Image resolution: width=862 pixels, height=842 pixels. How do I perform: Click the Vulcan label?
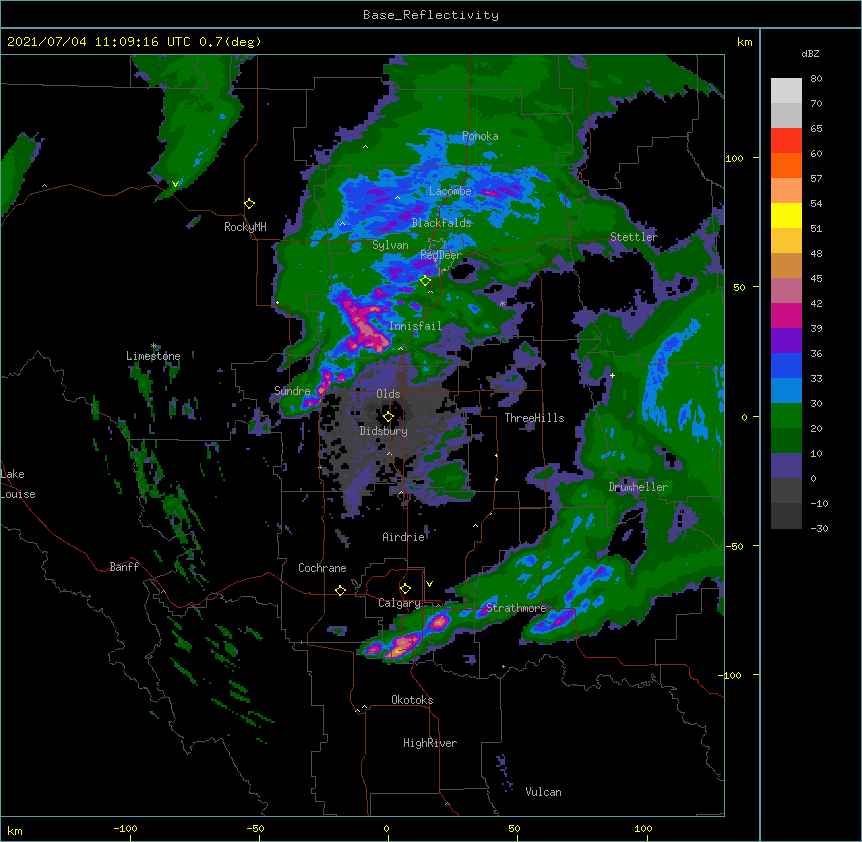click(543, 792)
